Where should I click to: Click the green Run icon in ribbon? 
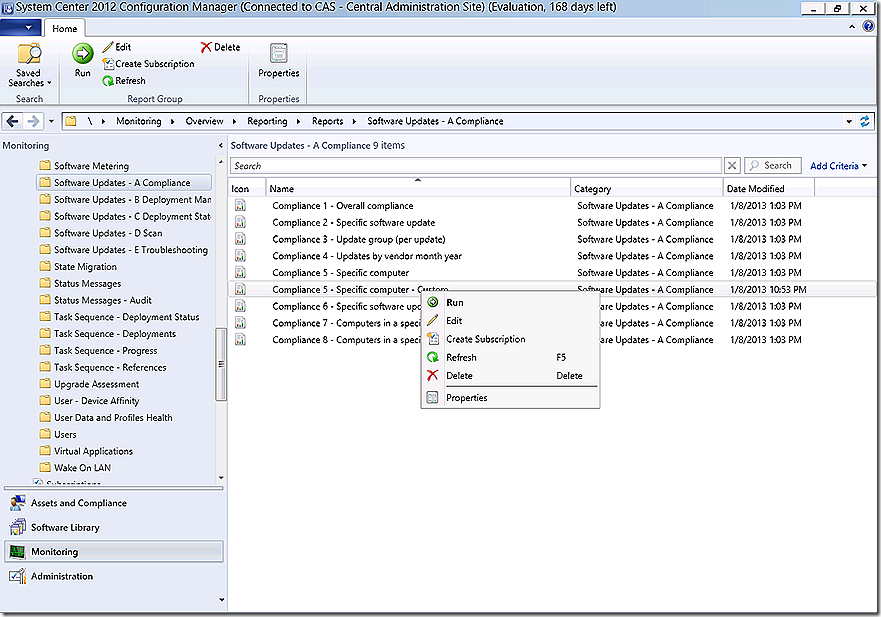[83, 54]
